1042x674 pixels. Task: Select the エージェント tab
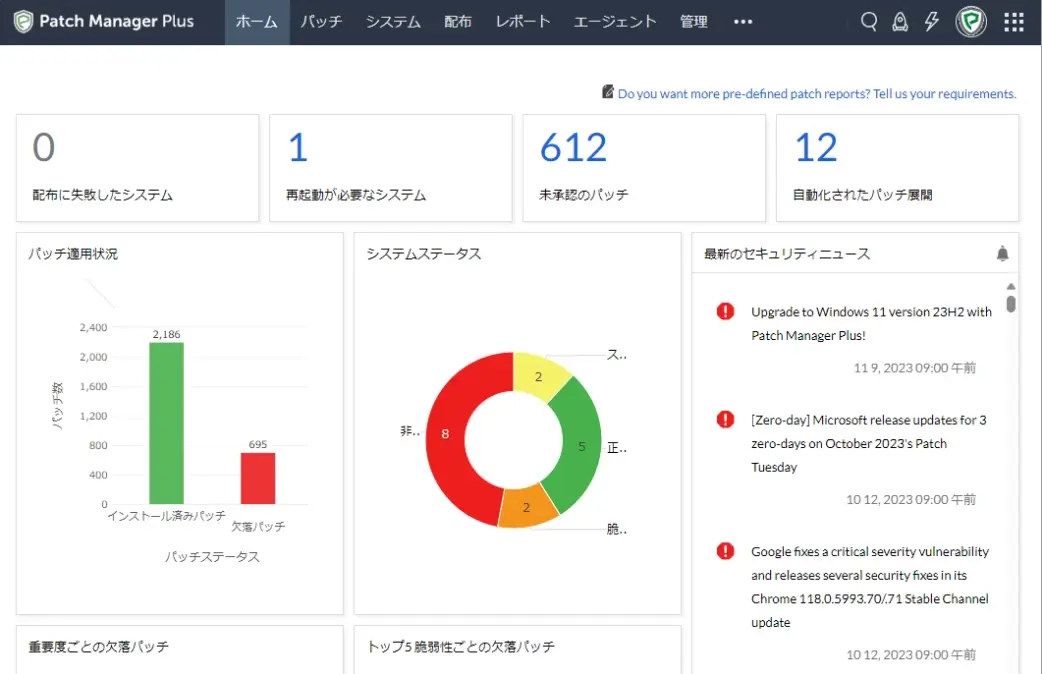click(615, 22)
